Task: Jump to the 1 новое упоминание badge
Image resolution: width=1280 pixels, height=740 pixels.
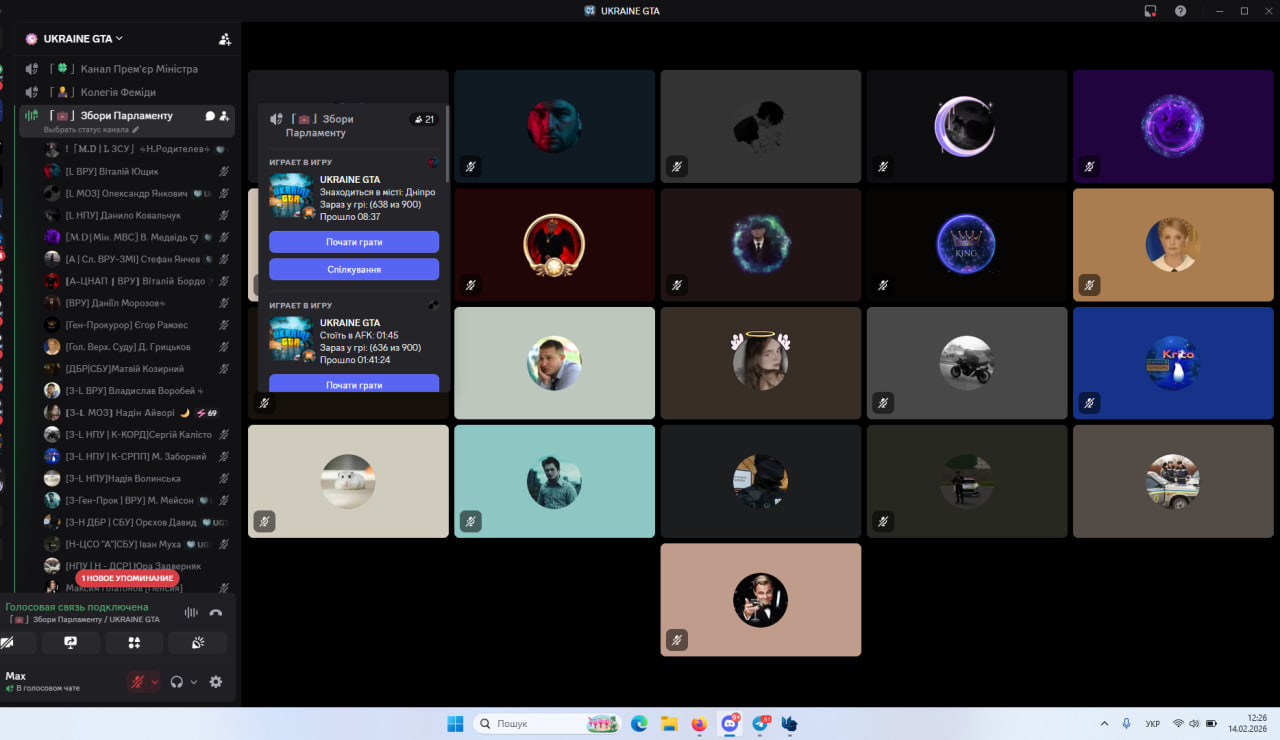Action: [128, 578]
